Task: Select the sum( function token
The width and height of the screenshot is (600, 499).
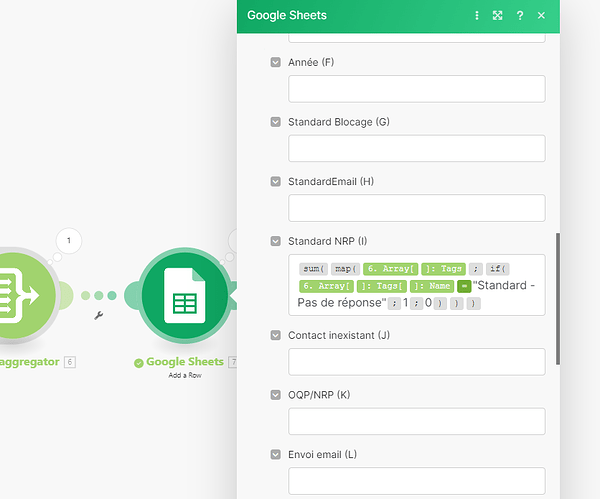Action: (313, 269)
